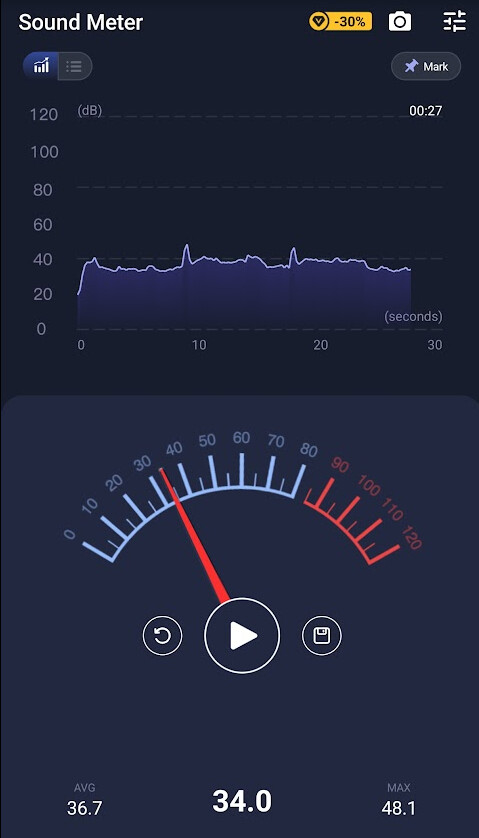Save the recording with the floppy disk icon

[x=321, y=635]
